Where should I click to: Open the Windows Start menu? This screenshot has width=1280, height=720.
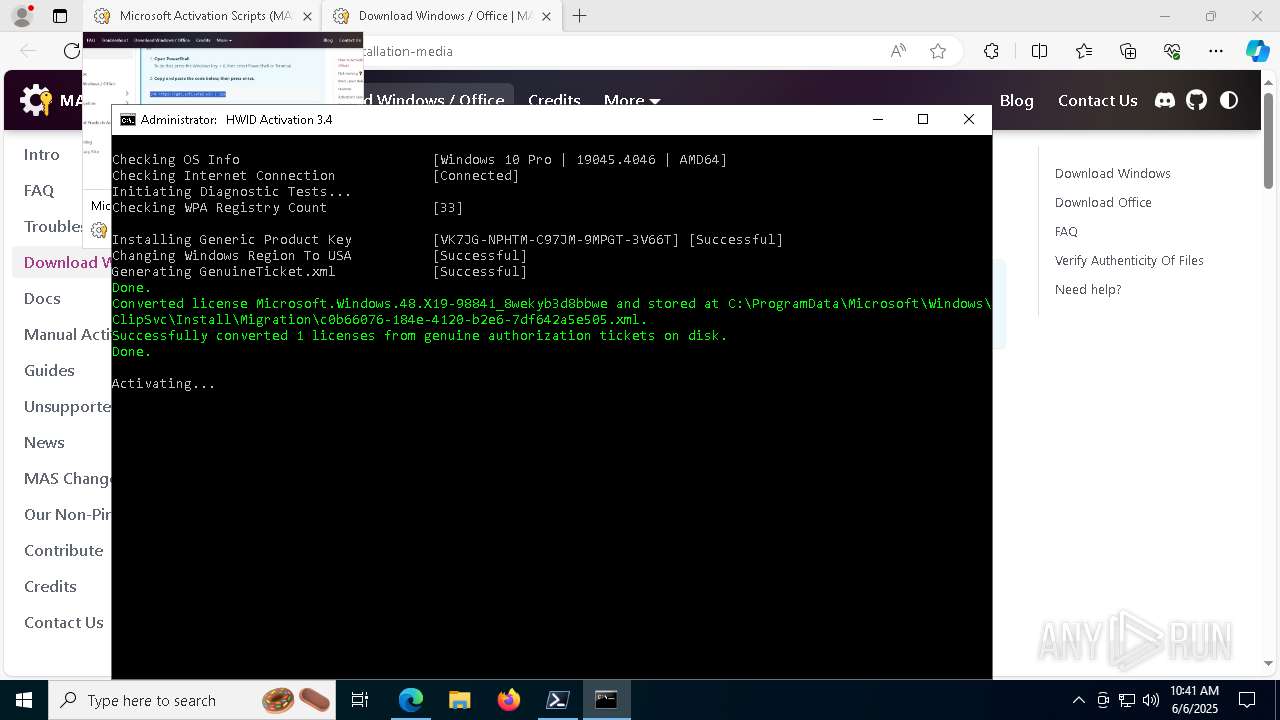tap(24, 700)
